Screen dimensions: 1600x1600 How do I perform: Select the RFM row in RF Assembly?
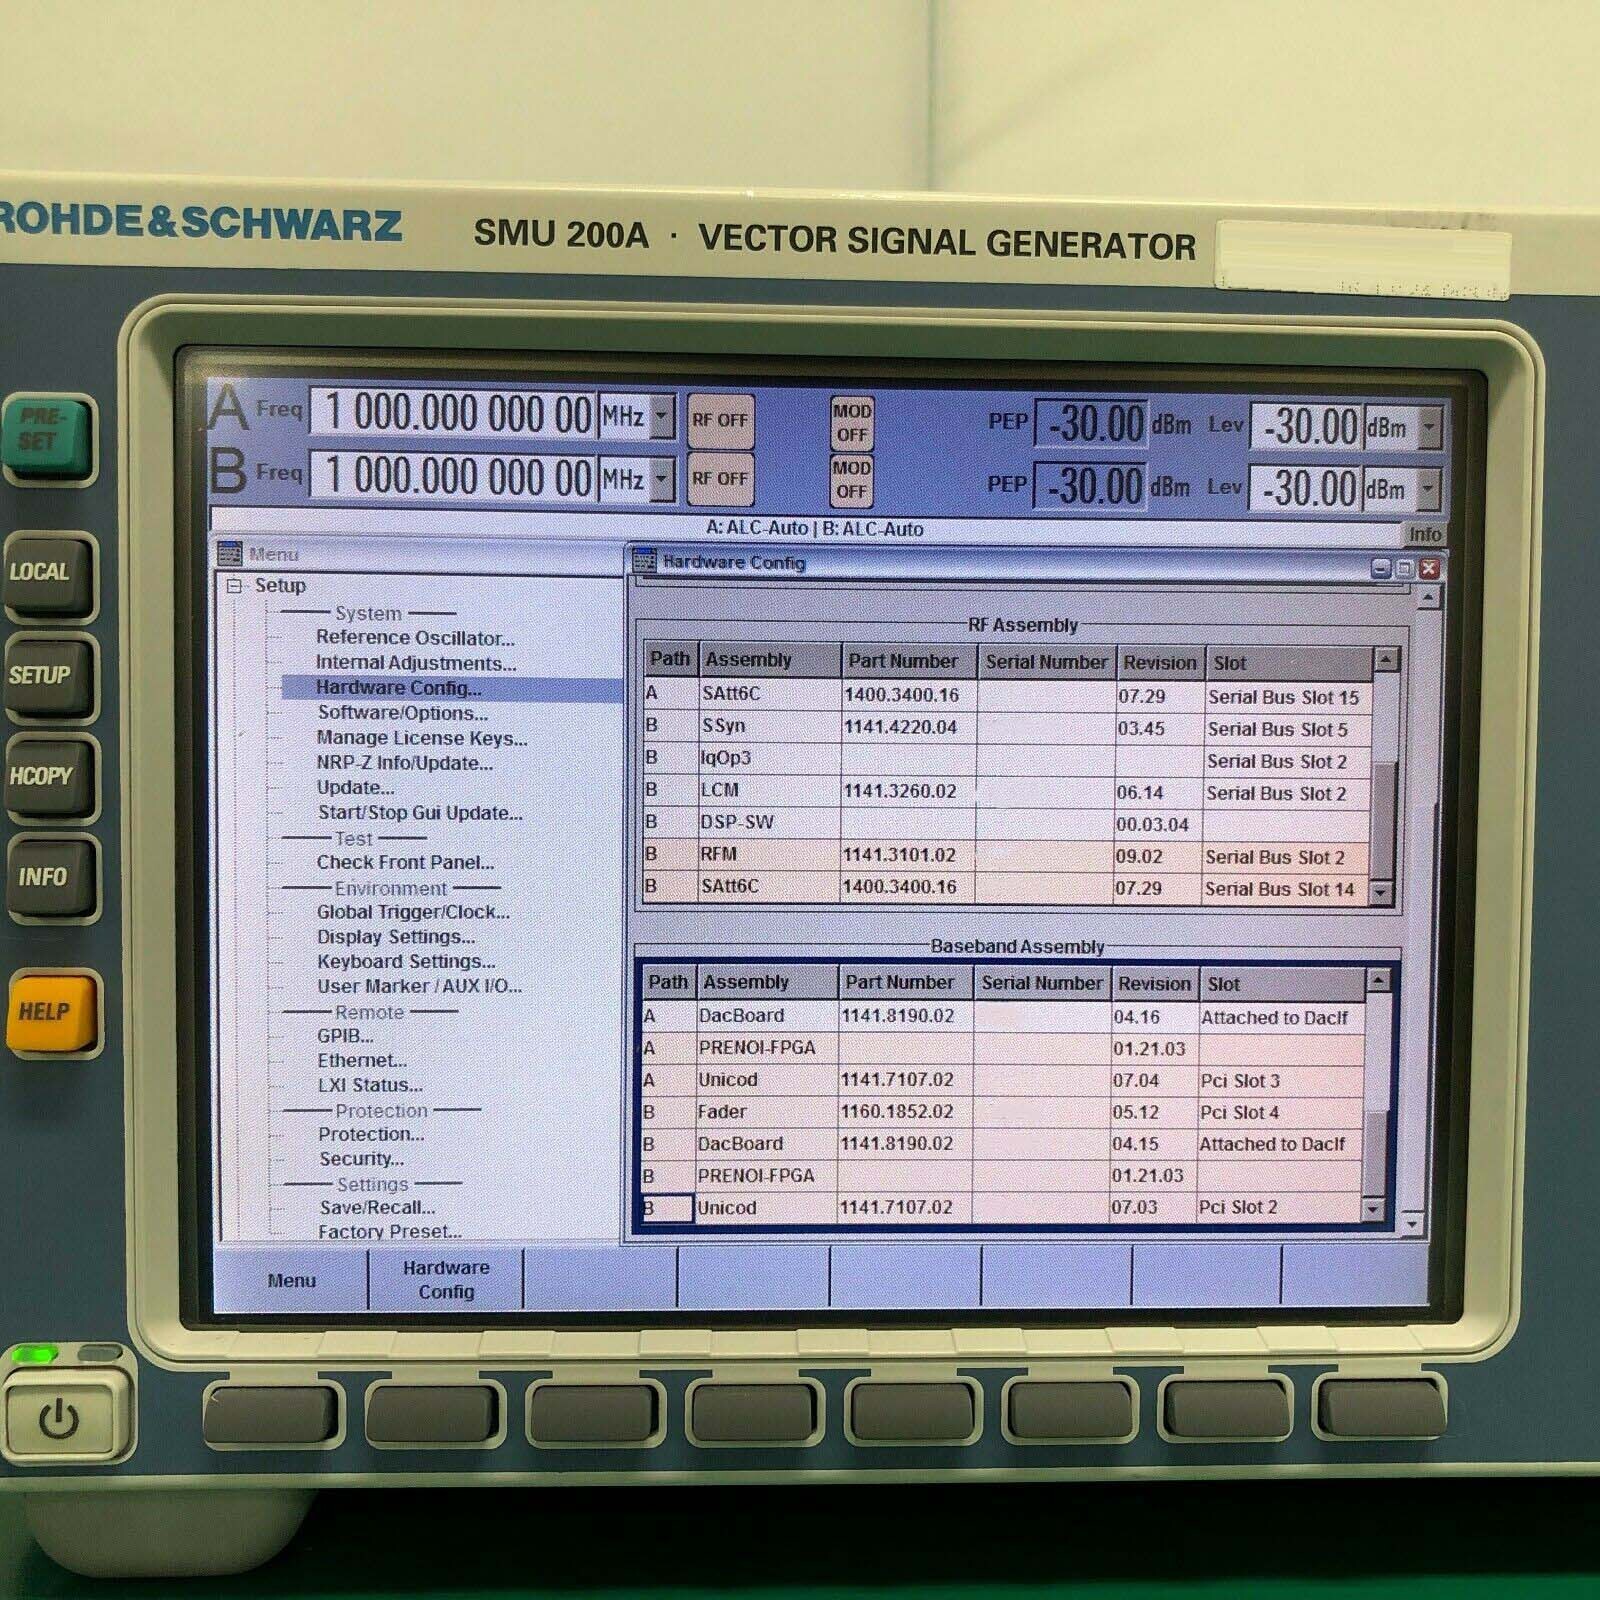click(1008, 856)
